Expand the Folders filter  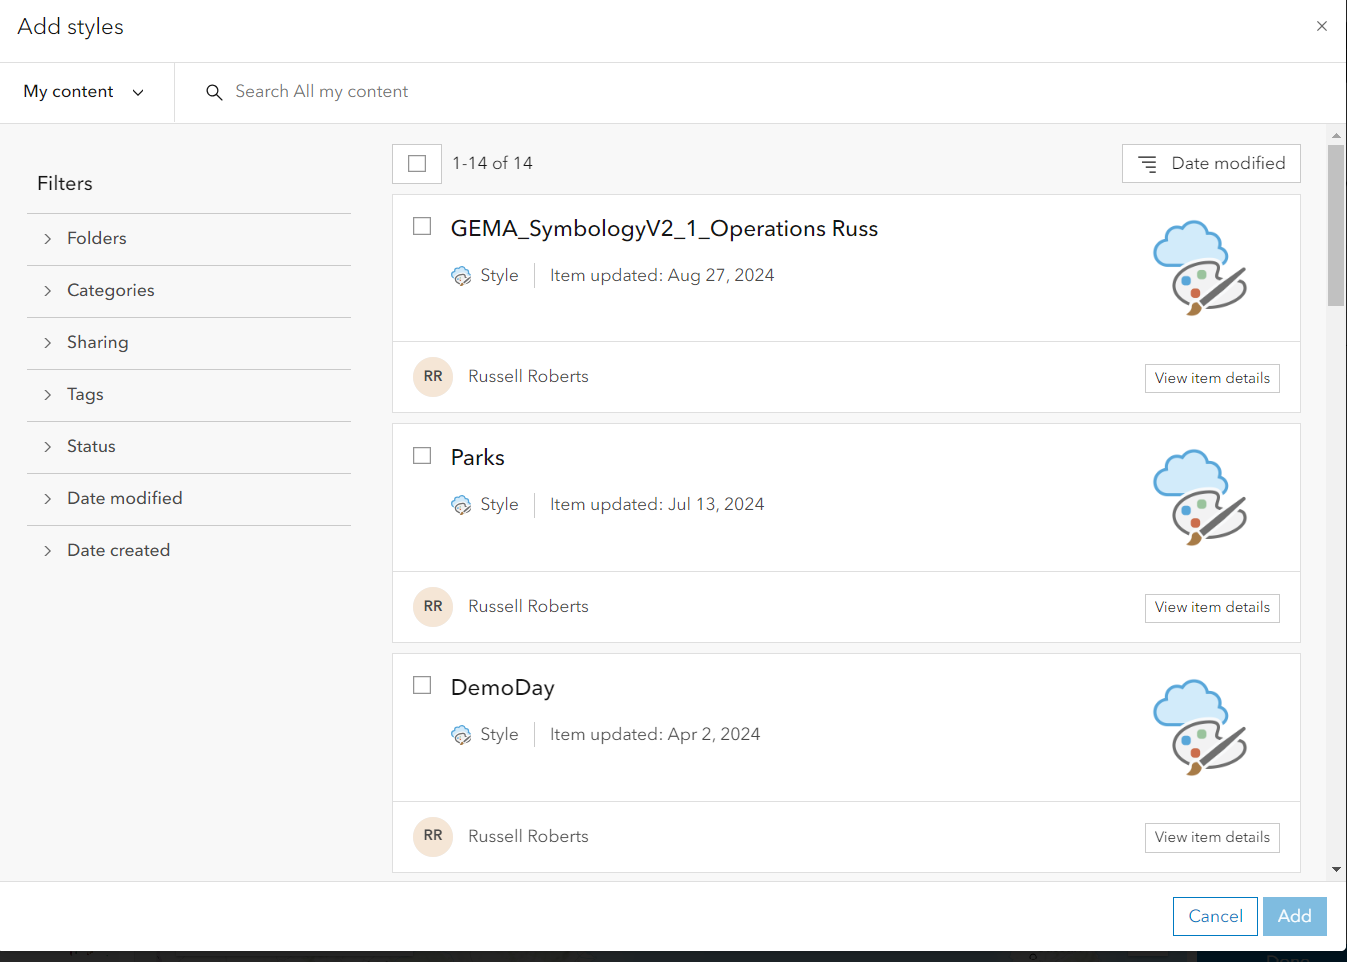[97, 238]
